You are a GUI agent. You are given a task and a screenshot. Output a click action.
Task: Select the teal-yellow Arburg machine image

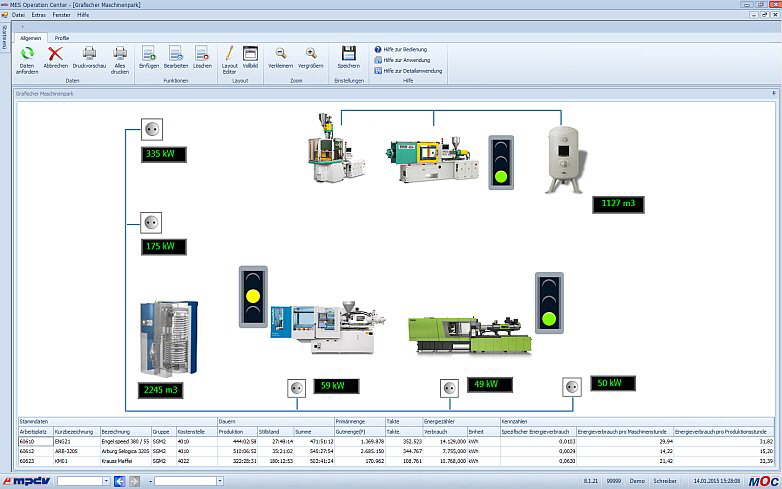pyautogui.click(x=432, y=159)
